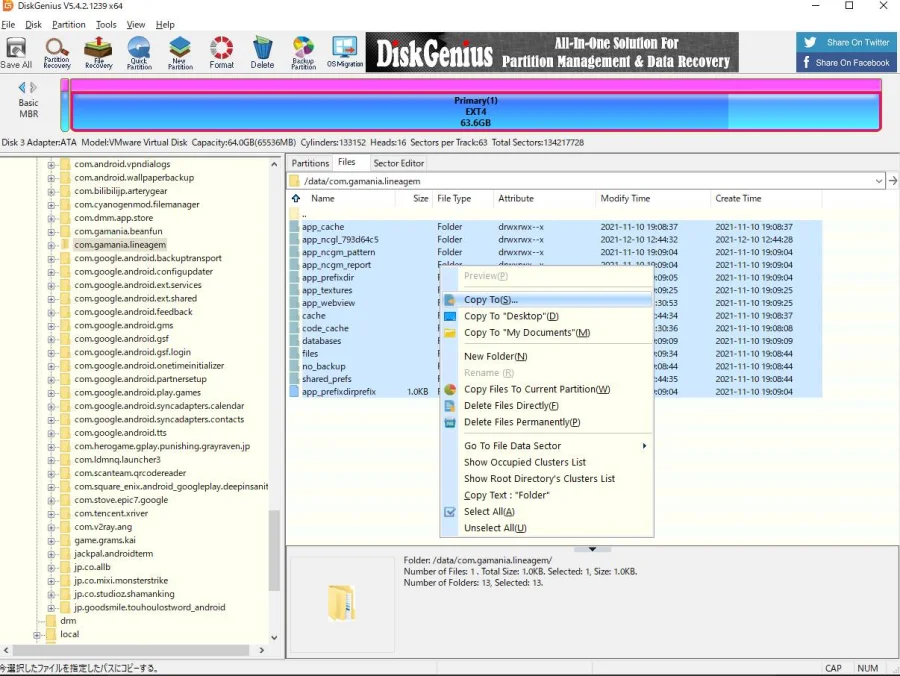
Task: Open the path dropdown for /data/com.gamania.lineagem
Action: pyautogui.click(x=878, y=181)
